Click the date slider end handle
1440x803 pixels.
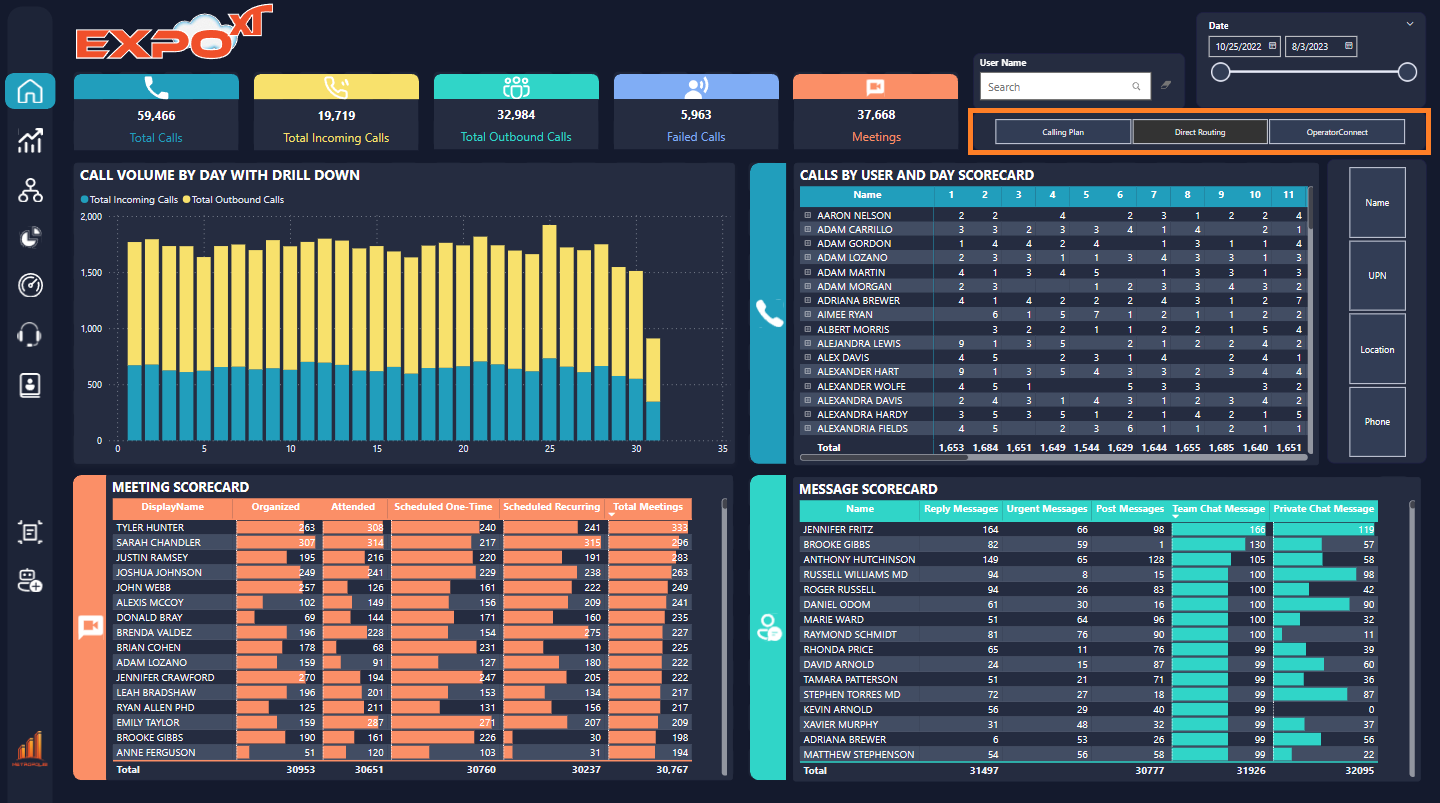pyautogui.click(x=1407, y=72)
